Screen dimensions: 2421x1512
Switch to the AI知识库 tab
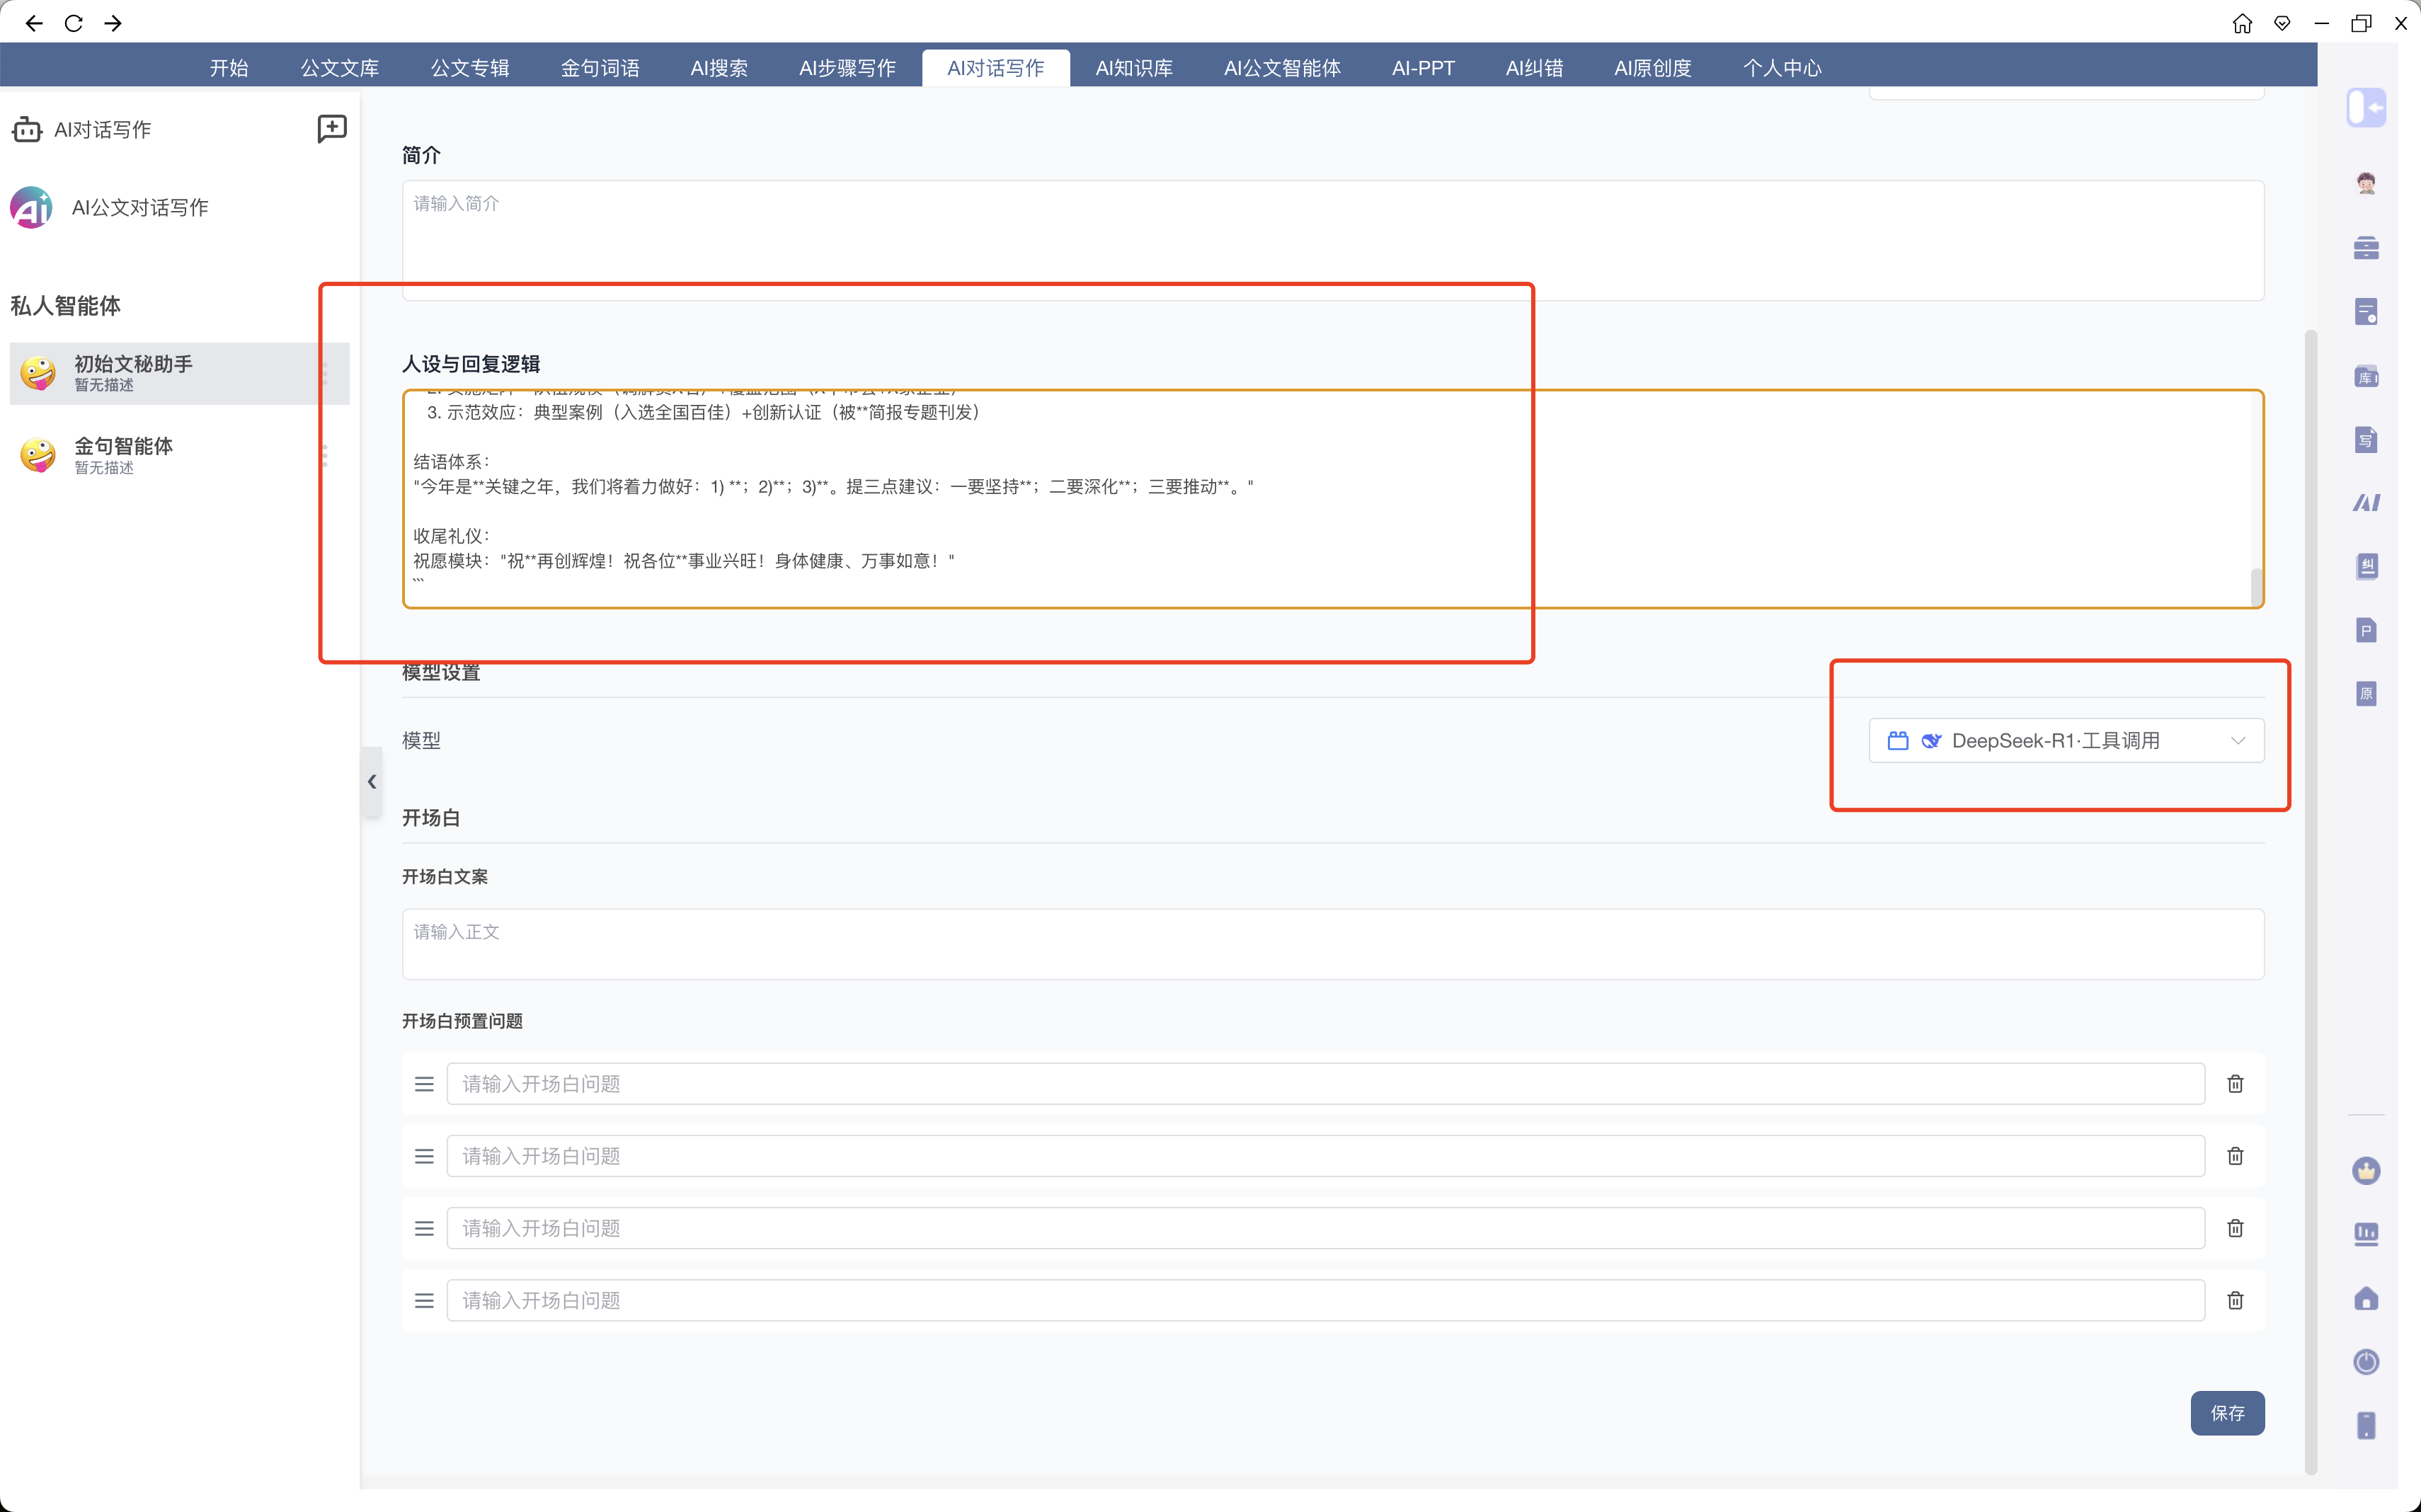pyautogui.click(x=1133, y=68)
